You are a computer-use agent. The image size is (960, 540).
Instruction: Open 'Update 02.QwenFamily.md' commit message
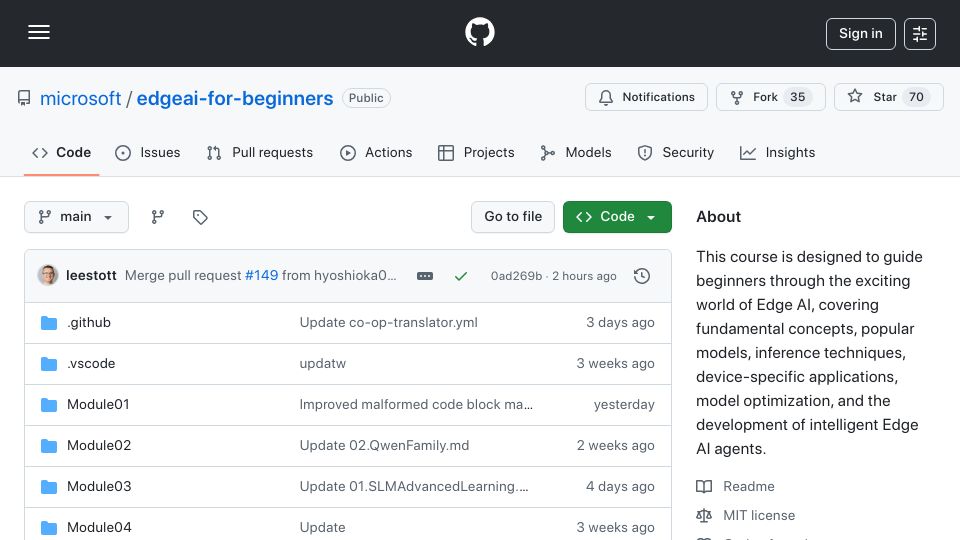384,446
